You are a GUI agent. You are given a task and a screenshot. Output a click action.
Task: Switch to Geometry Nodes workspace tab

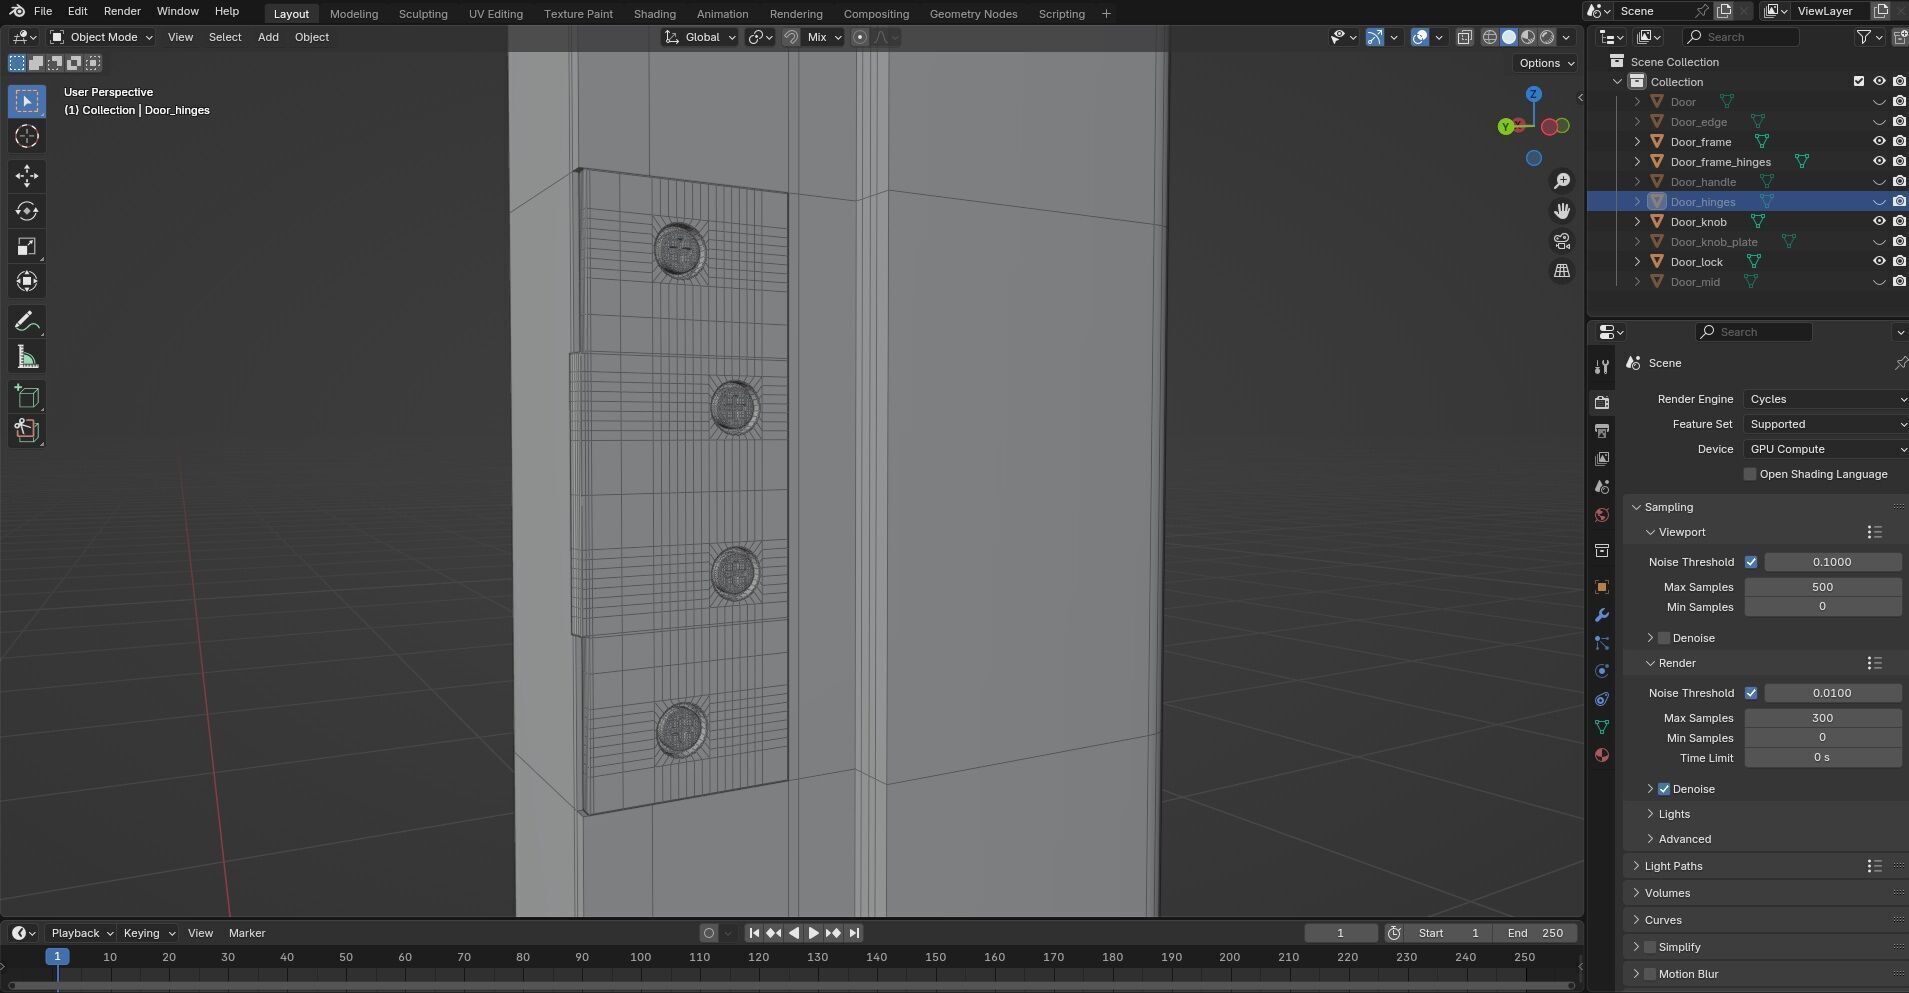973,14
